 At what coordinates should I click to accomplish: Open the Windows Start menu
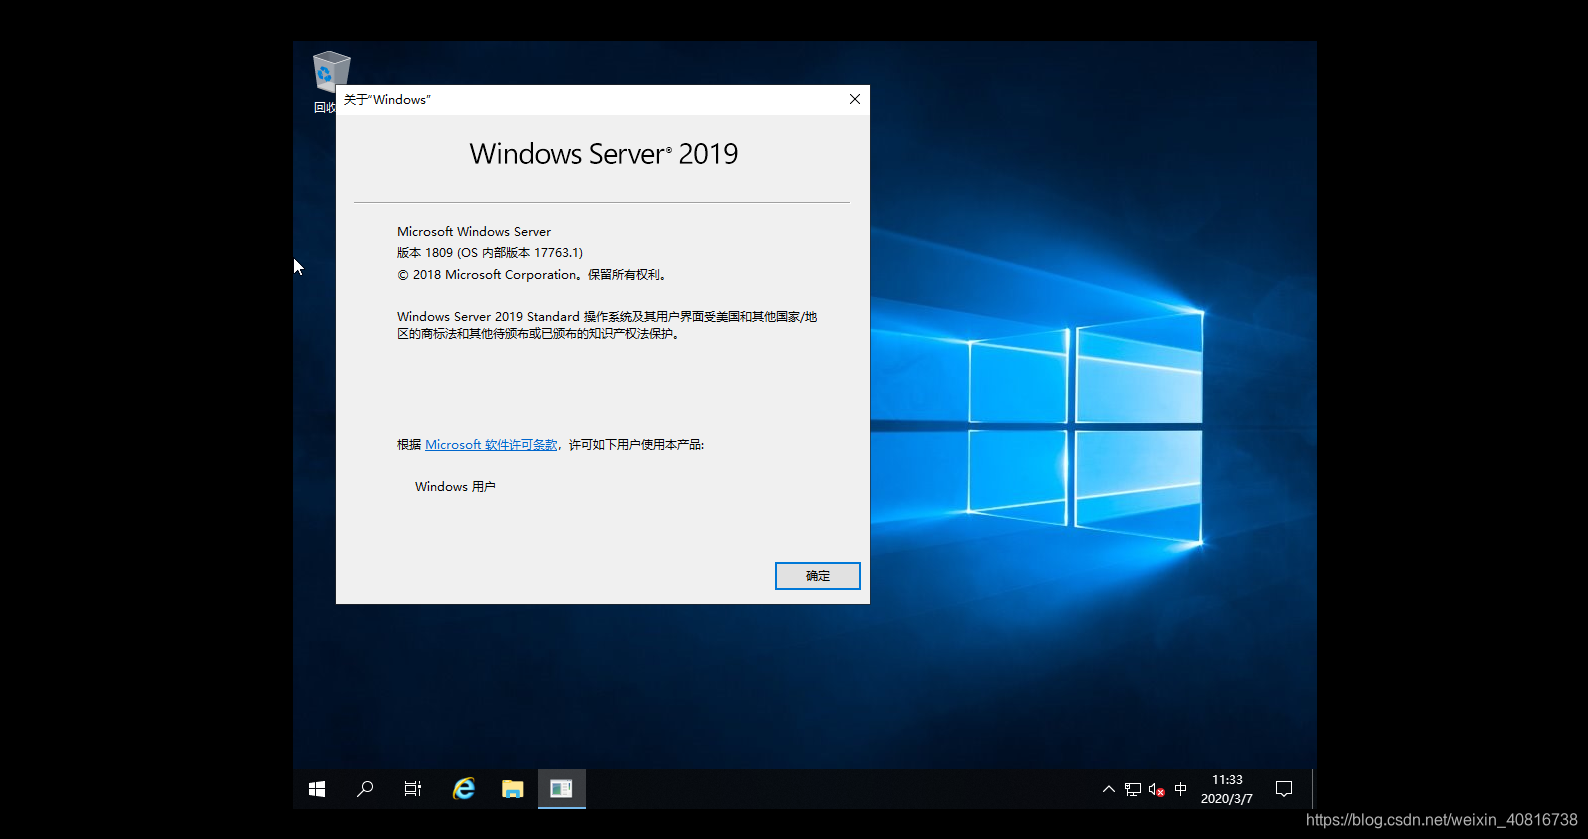(x=317, y=789)
